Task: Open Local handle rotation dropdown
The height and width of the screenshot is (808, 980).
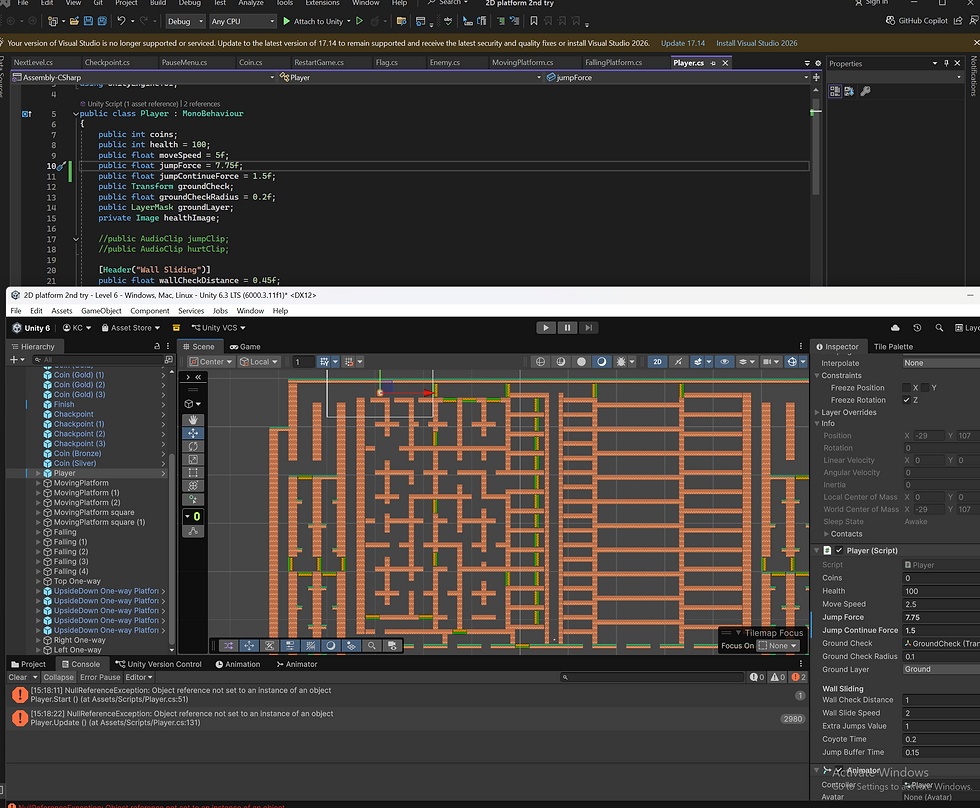Action: [259, 362]
